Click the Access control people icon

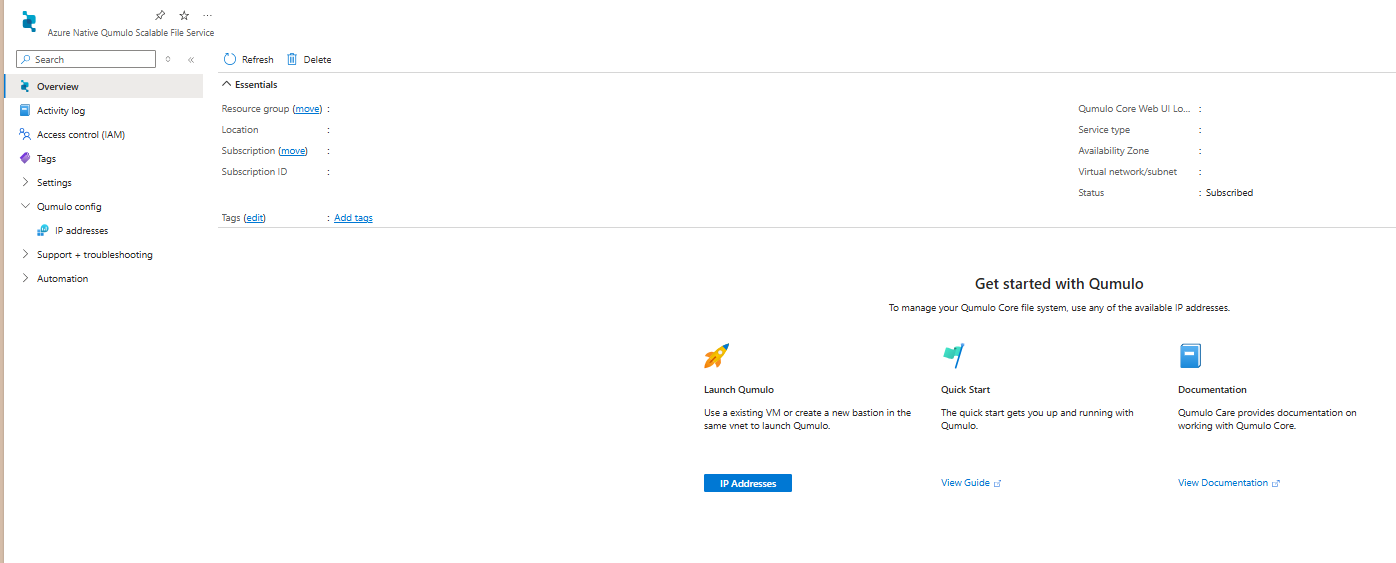coord(25,134)
